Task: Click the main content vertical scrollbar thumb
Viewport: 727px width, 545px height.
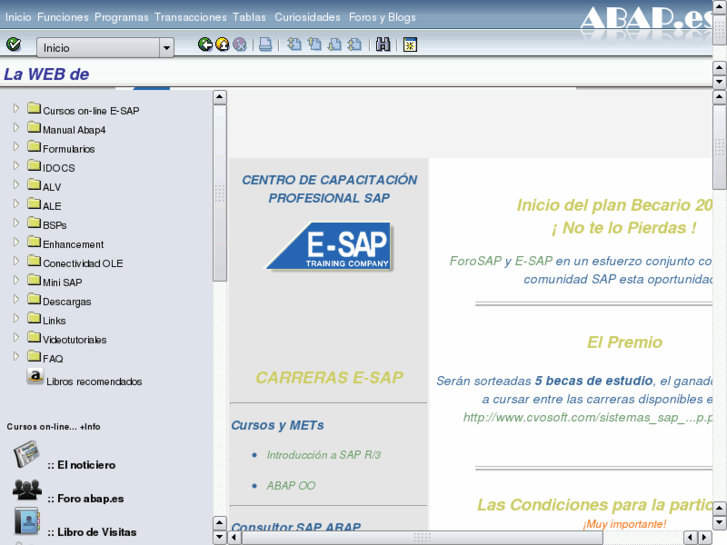Action: pos(719,160)
